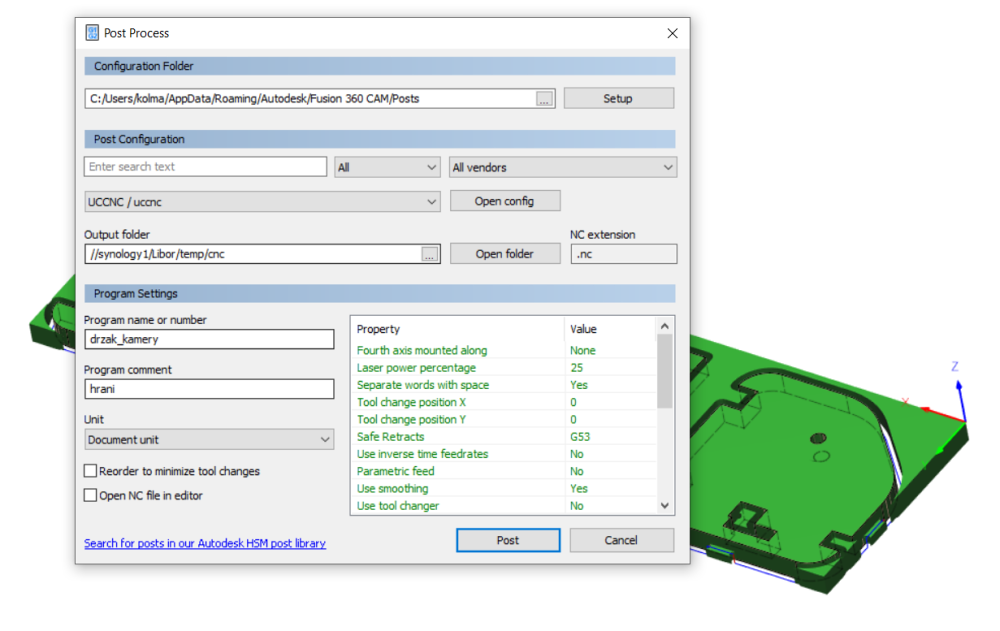Screen dimensions: 1000x631
Task: Click the Post Process dialog title icon
Action: [93, 33]
